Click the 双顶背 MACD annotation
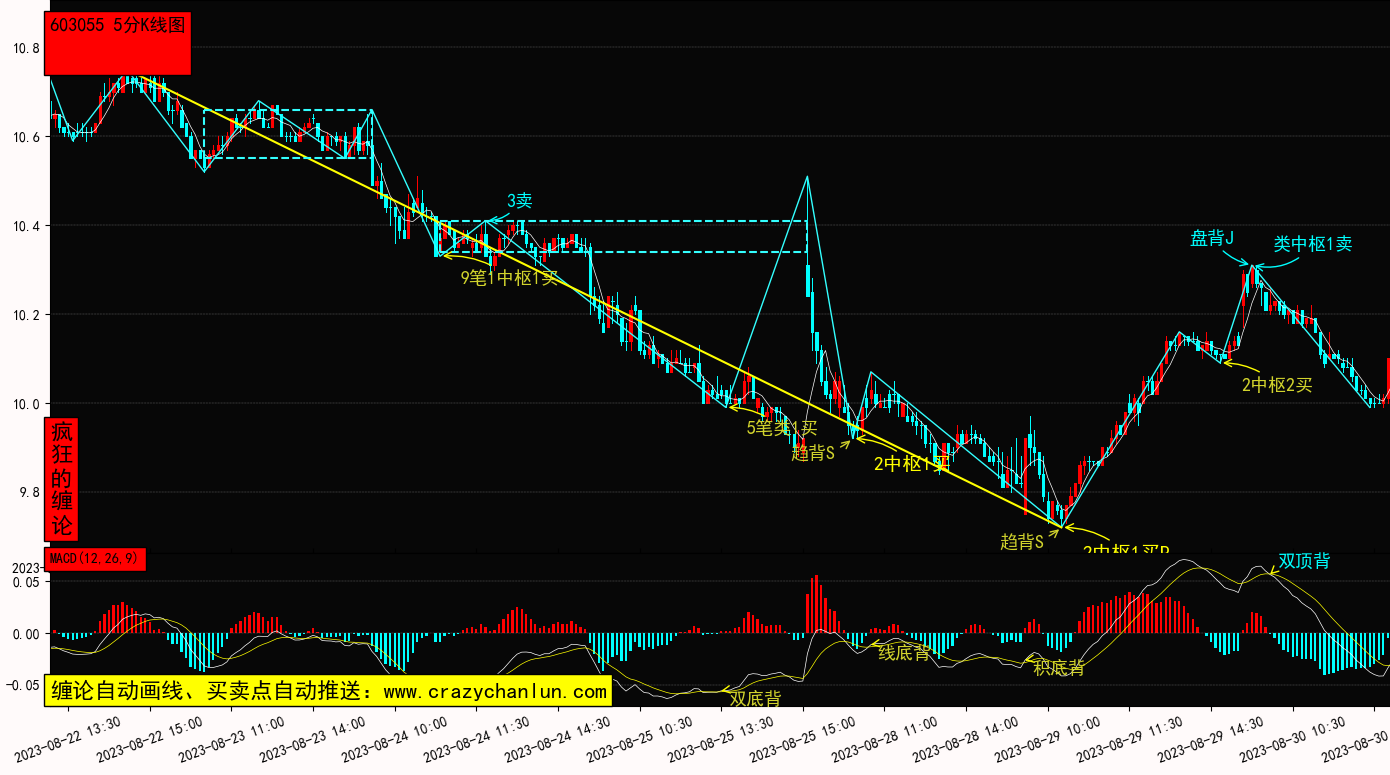1390x775 pixels. click(x=1304, y=561)
